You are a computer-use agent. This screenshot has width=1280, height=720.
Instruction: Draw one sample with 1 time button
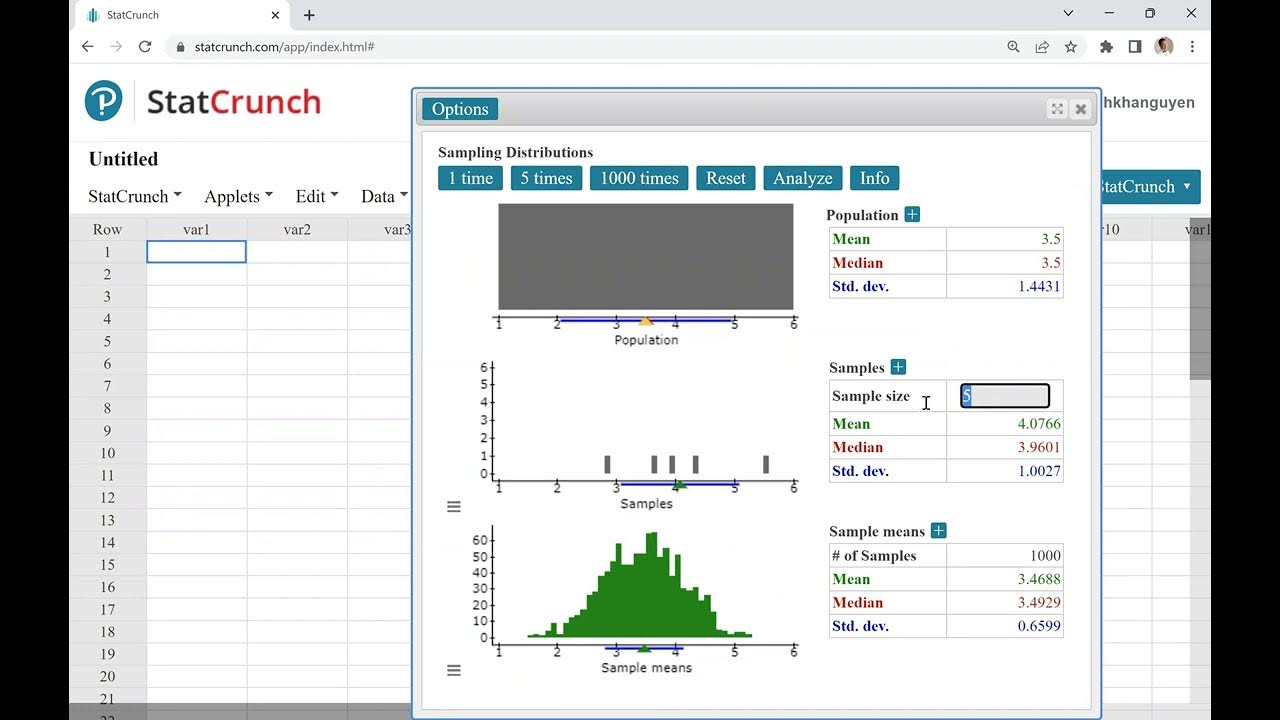pos(471,178)
